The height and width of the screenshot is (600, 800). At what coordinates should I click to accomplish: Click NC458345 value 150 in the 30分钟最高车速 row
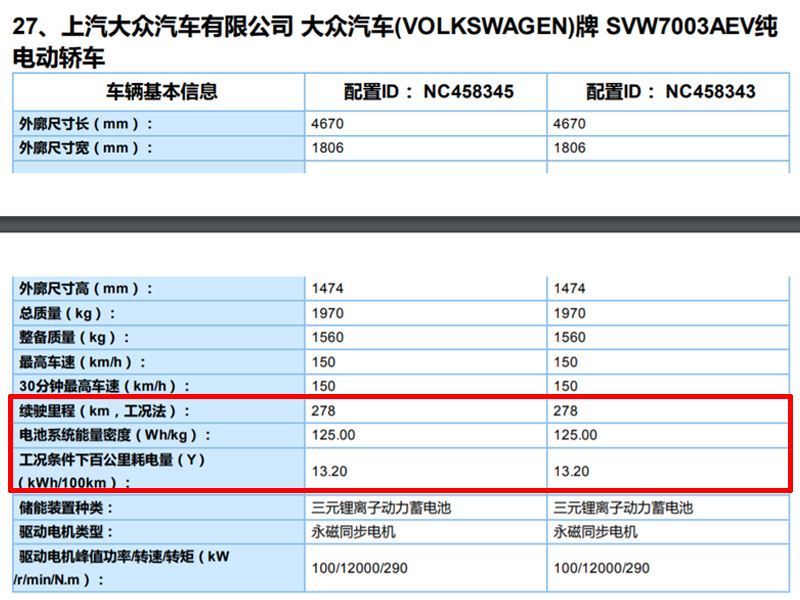pos(323,386)
